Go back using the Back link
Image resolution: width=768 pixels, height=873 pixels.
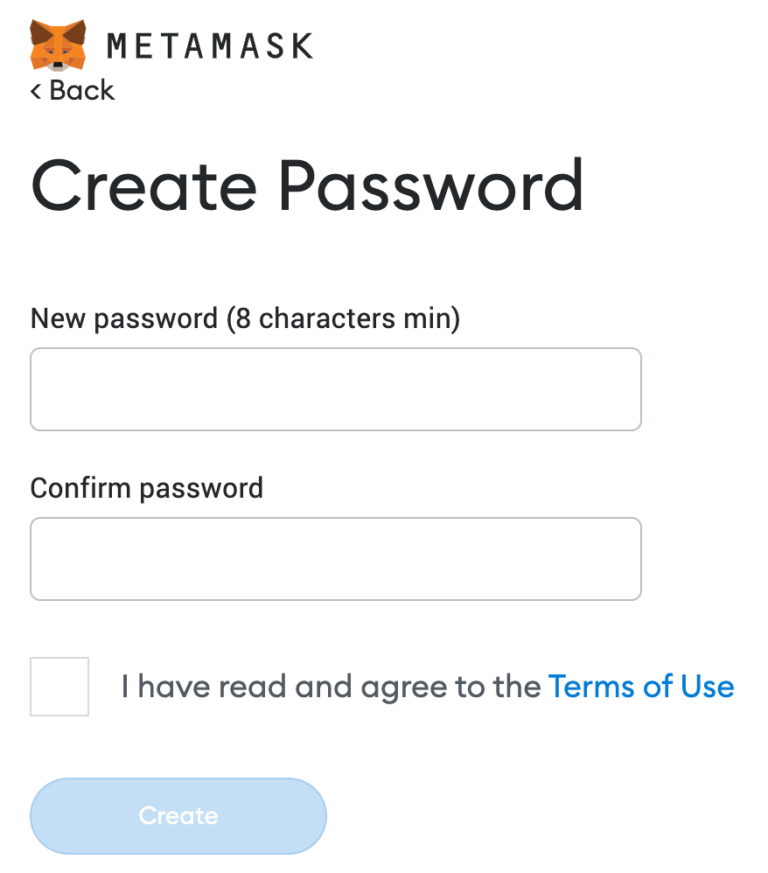[81, 91]
